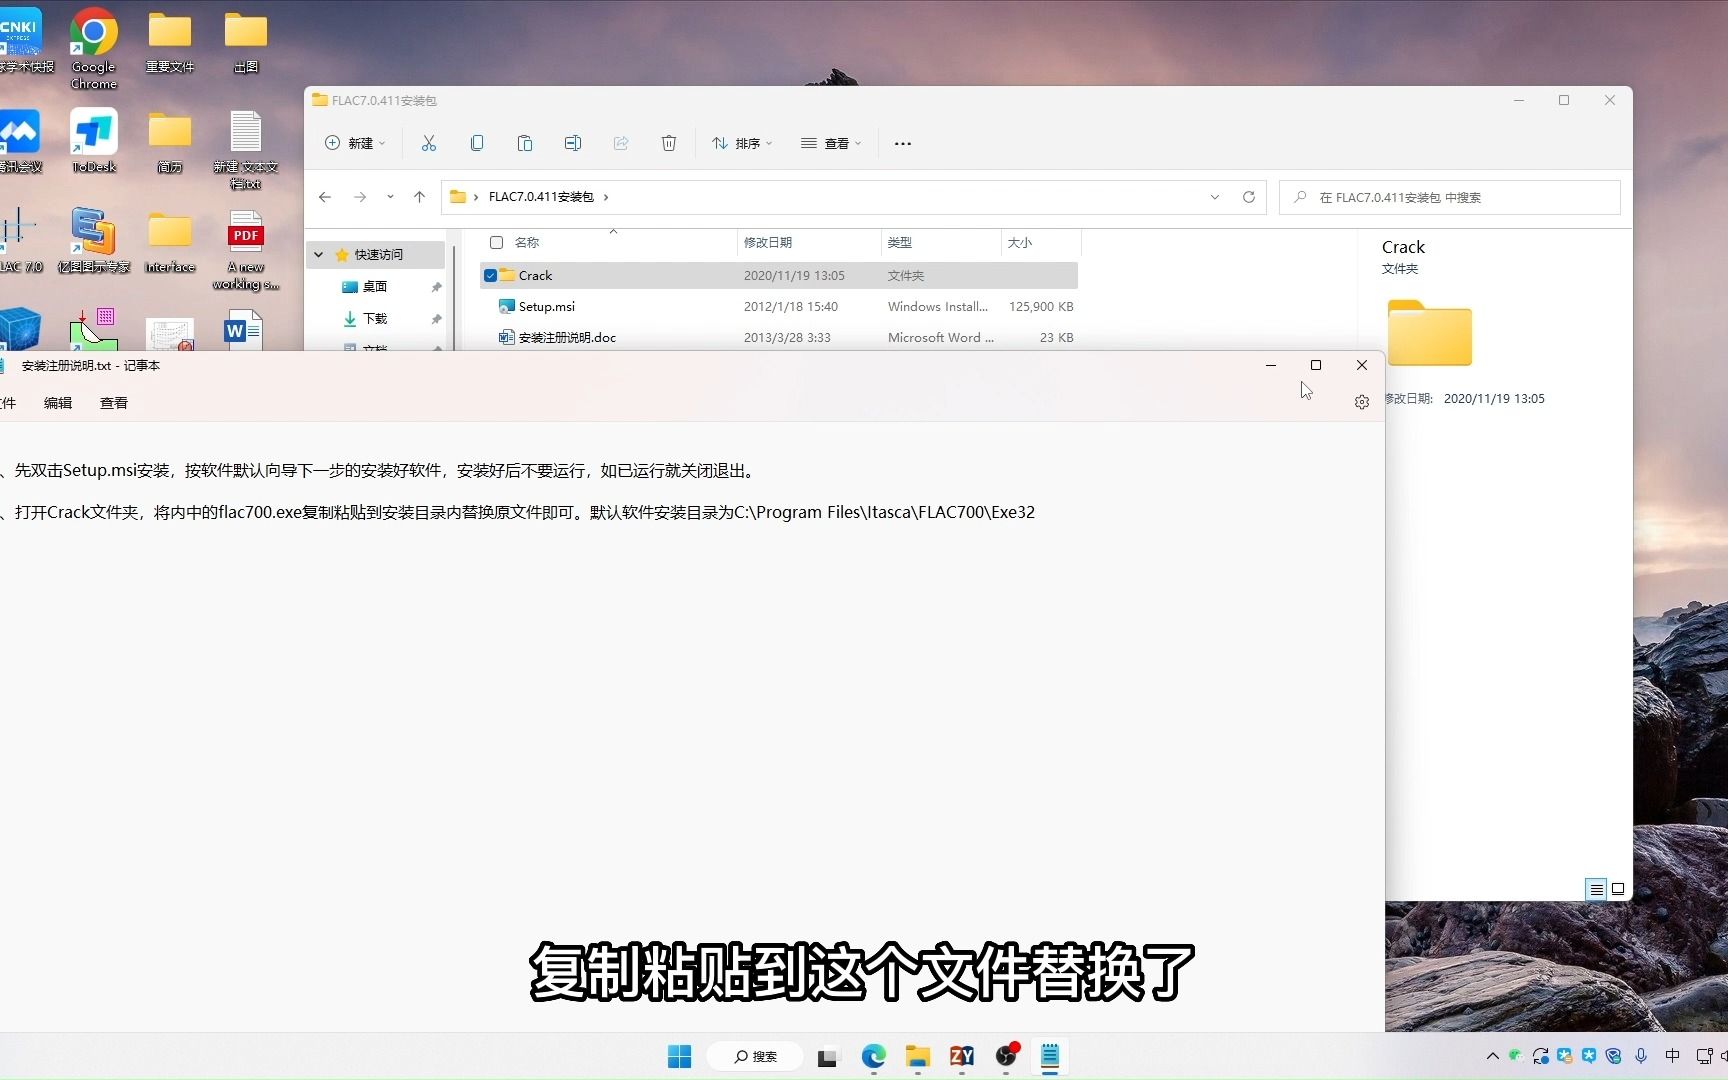Open Notepad 编辑 menu
The height and width of the screenshot is (1080, 1728).
[x=58, y=403]
